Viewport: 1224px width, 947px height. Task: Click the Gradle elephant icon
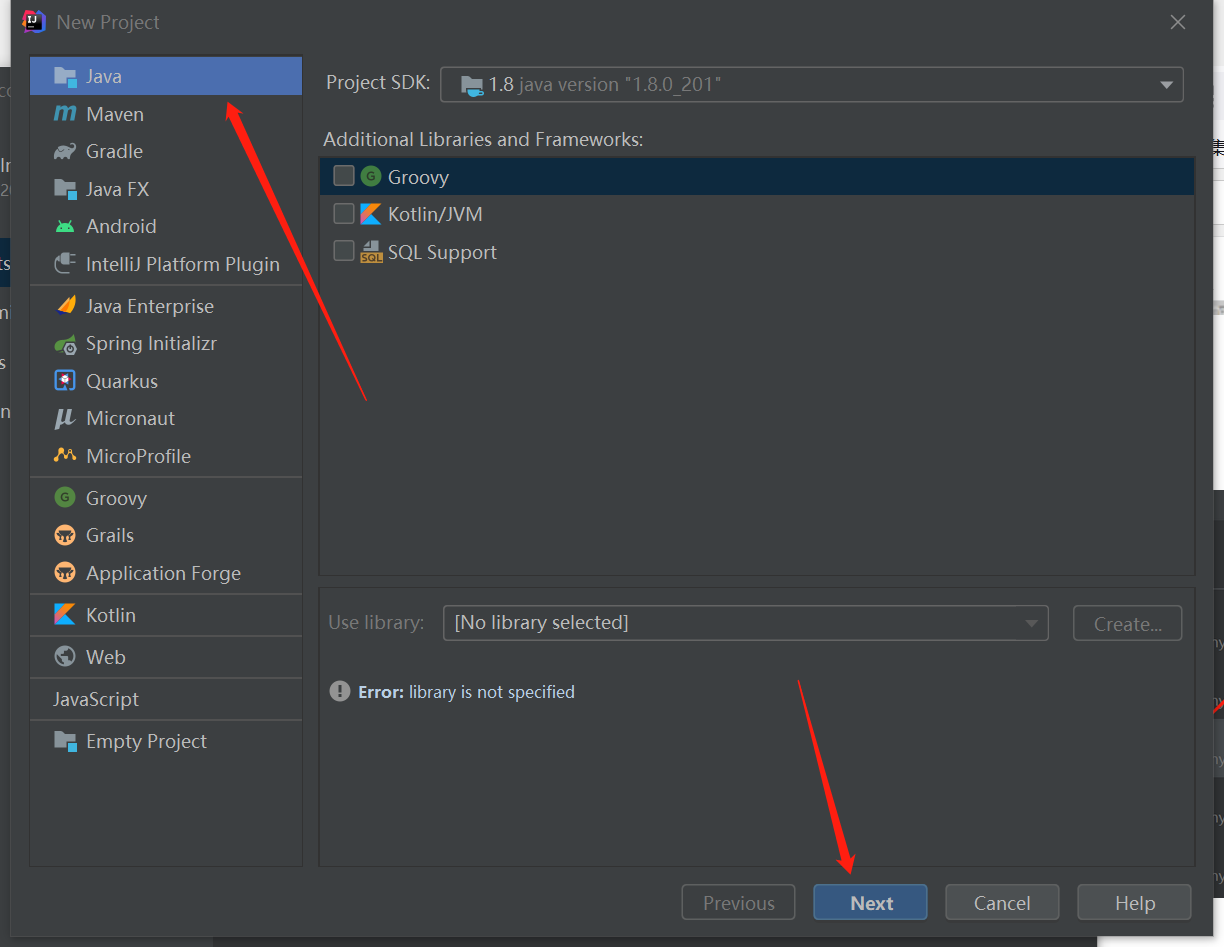[65, 151]
